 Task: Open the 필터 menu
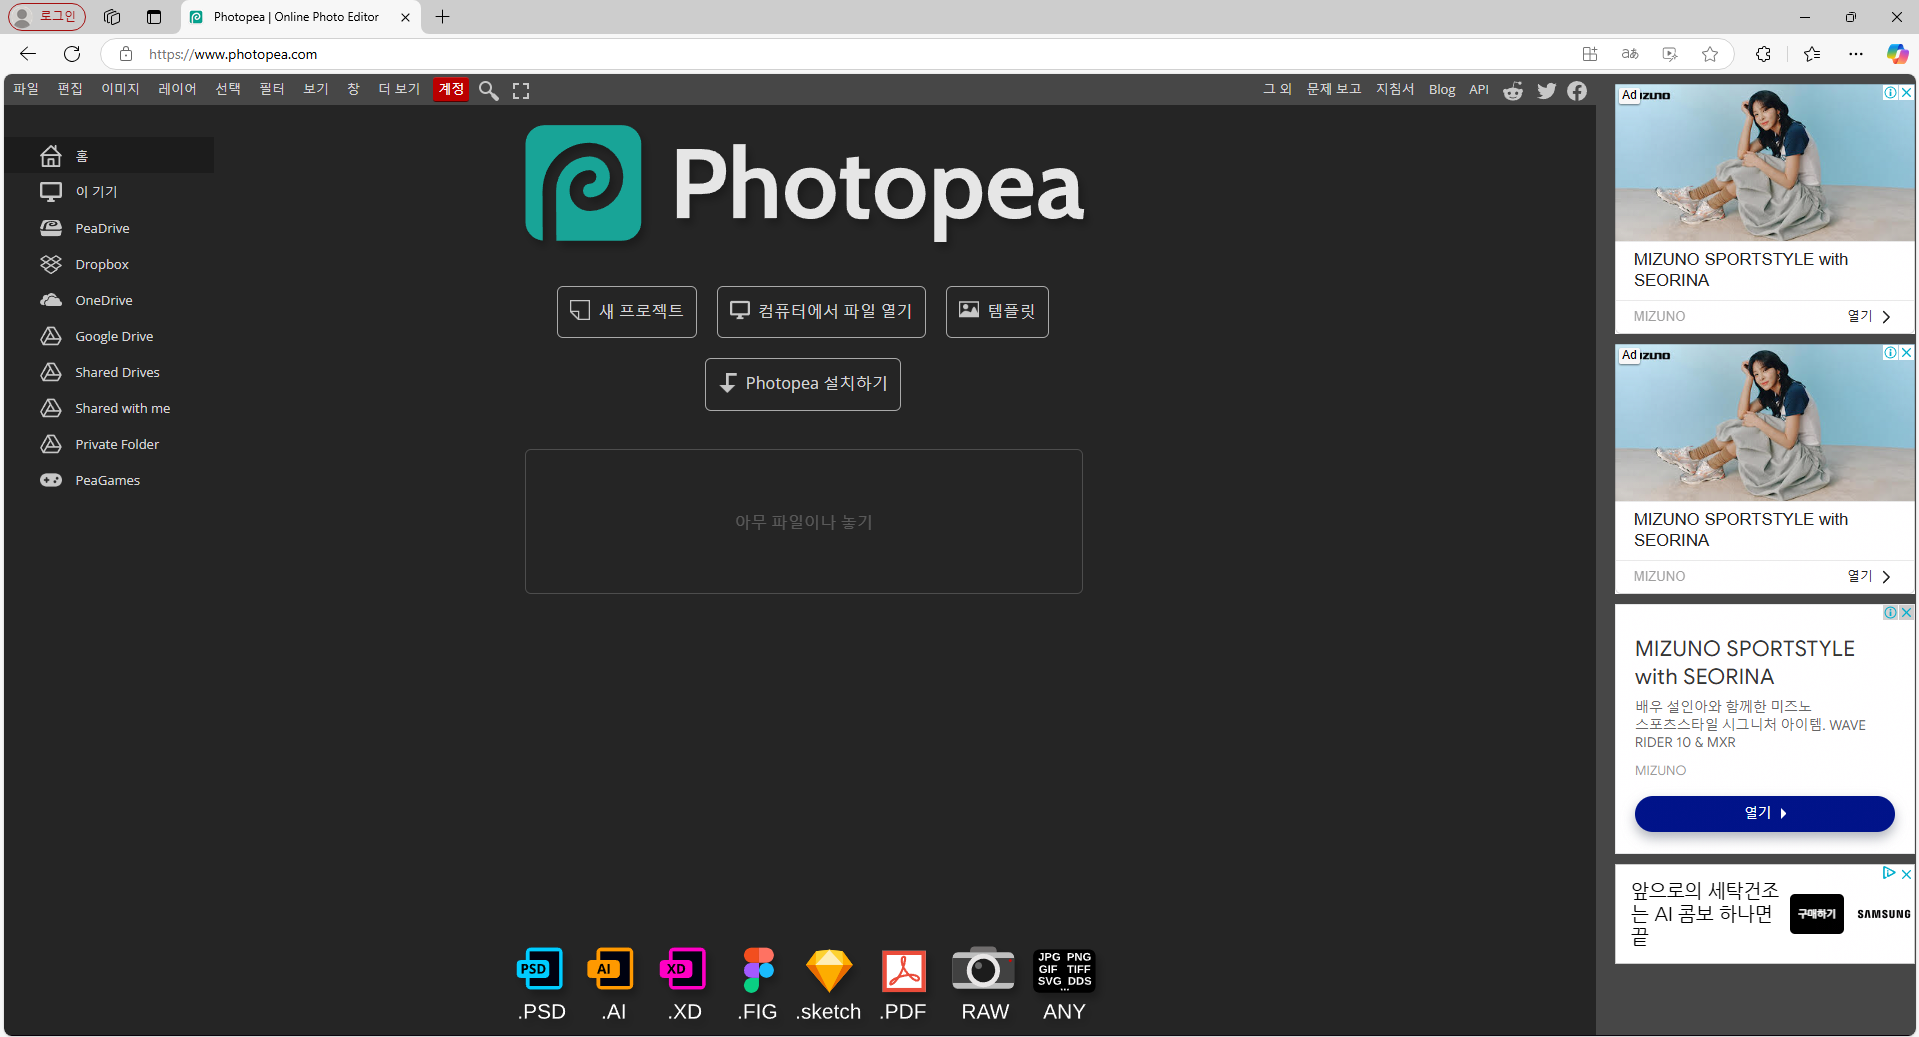[272, 89]
